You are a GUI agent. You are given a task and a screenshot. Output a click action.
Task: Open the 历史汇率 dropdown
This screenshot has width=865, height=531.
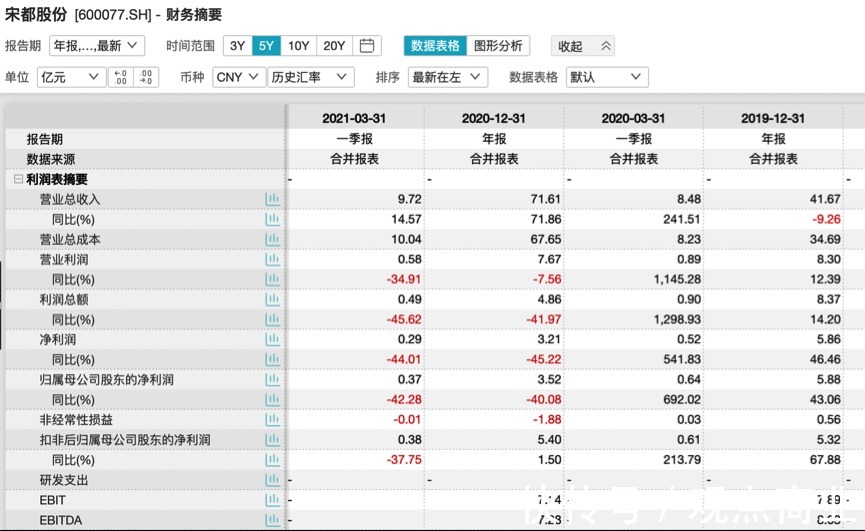[x=310, y=77]
